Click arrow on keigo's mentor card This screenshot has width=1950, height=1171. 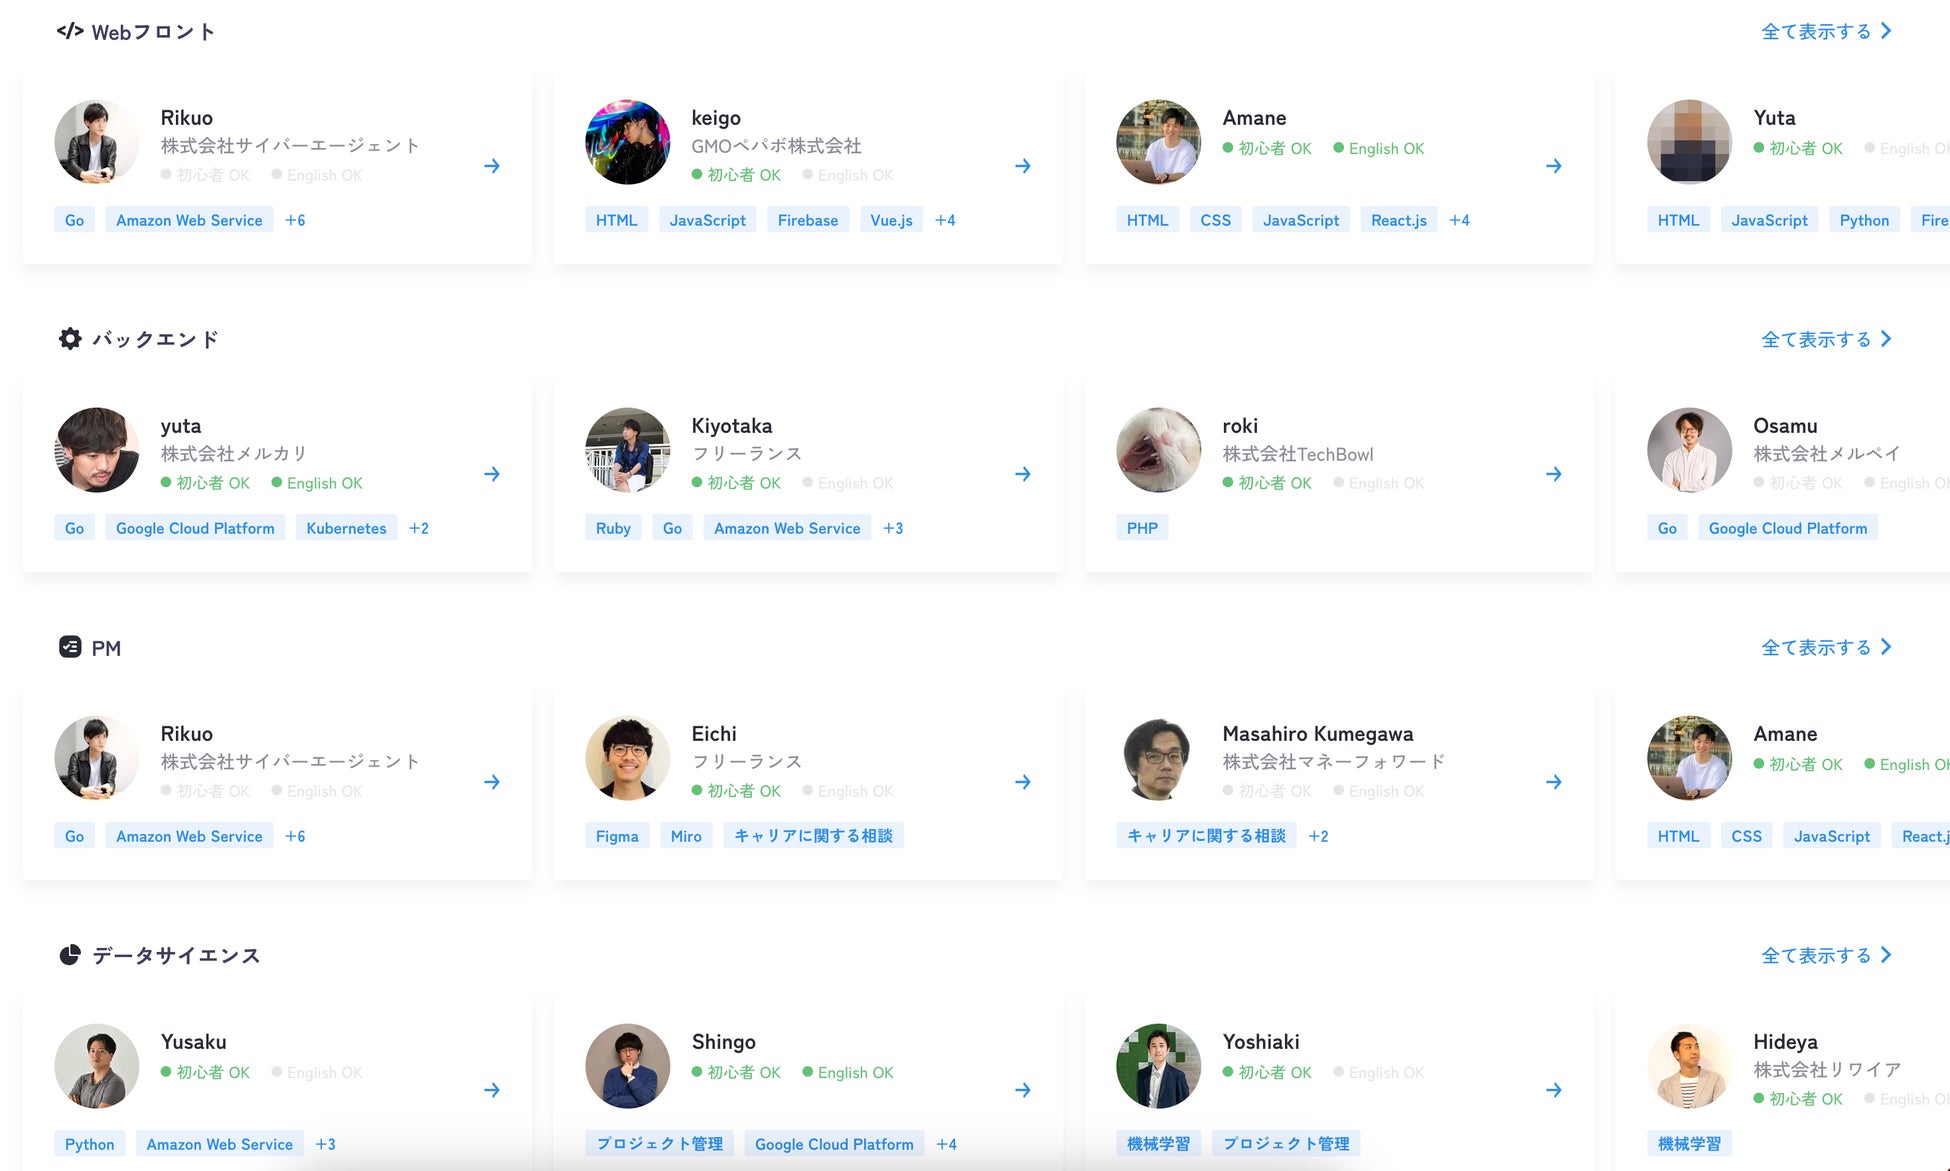click(x=1022, y=166)
